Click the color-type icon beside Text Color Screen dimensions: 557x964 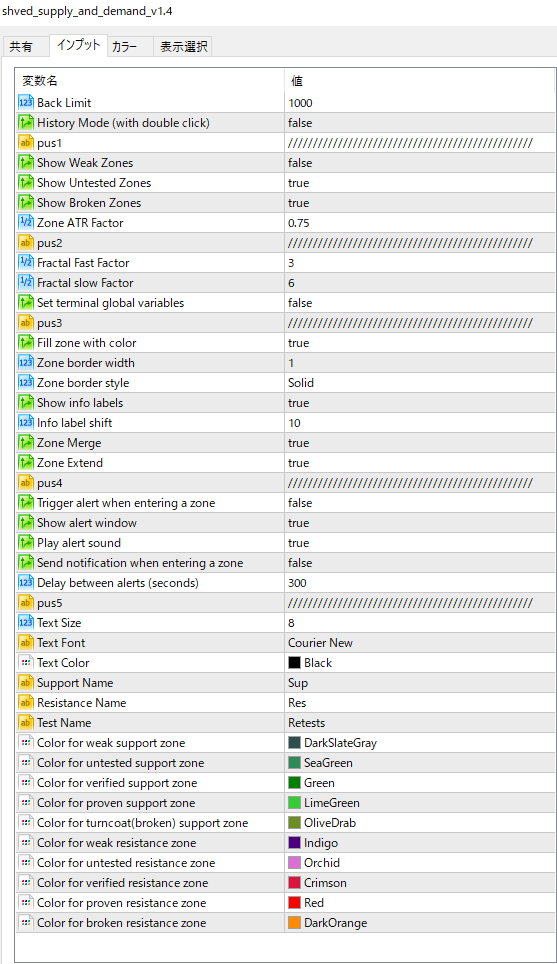[26, 663]
